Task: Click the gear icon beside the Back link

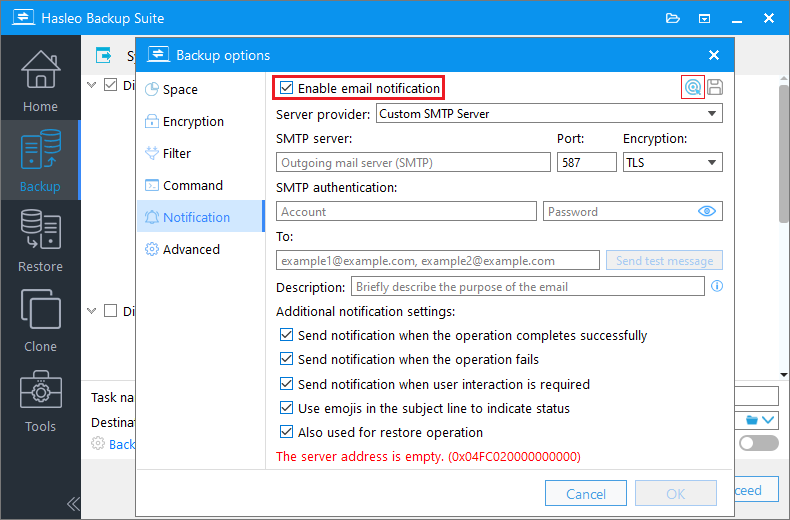Action: click(98, 443)
